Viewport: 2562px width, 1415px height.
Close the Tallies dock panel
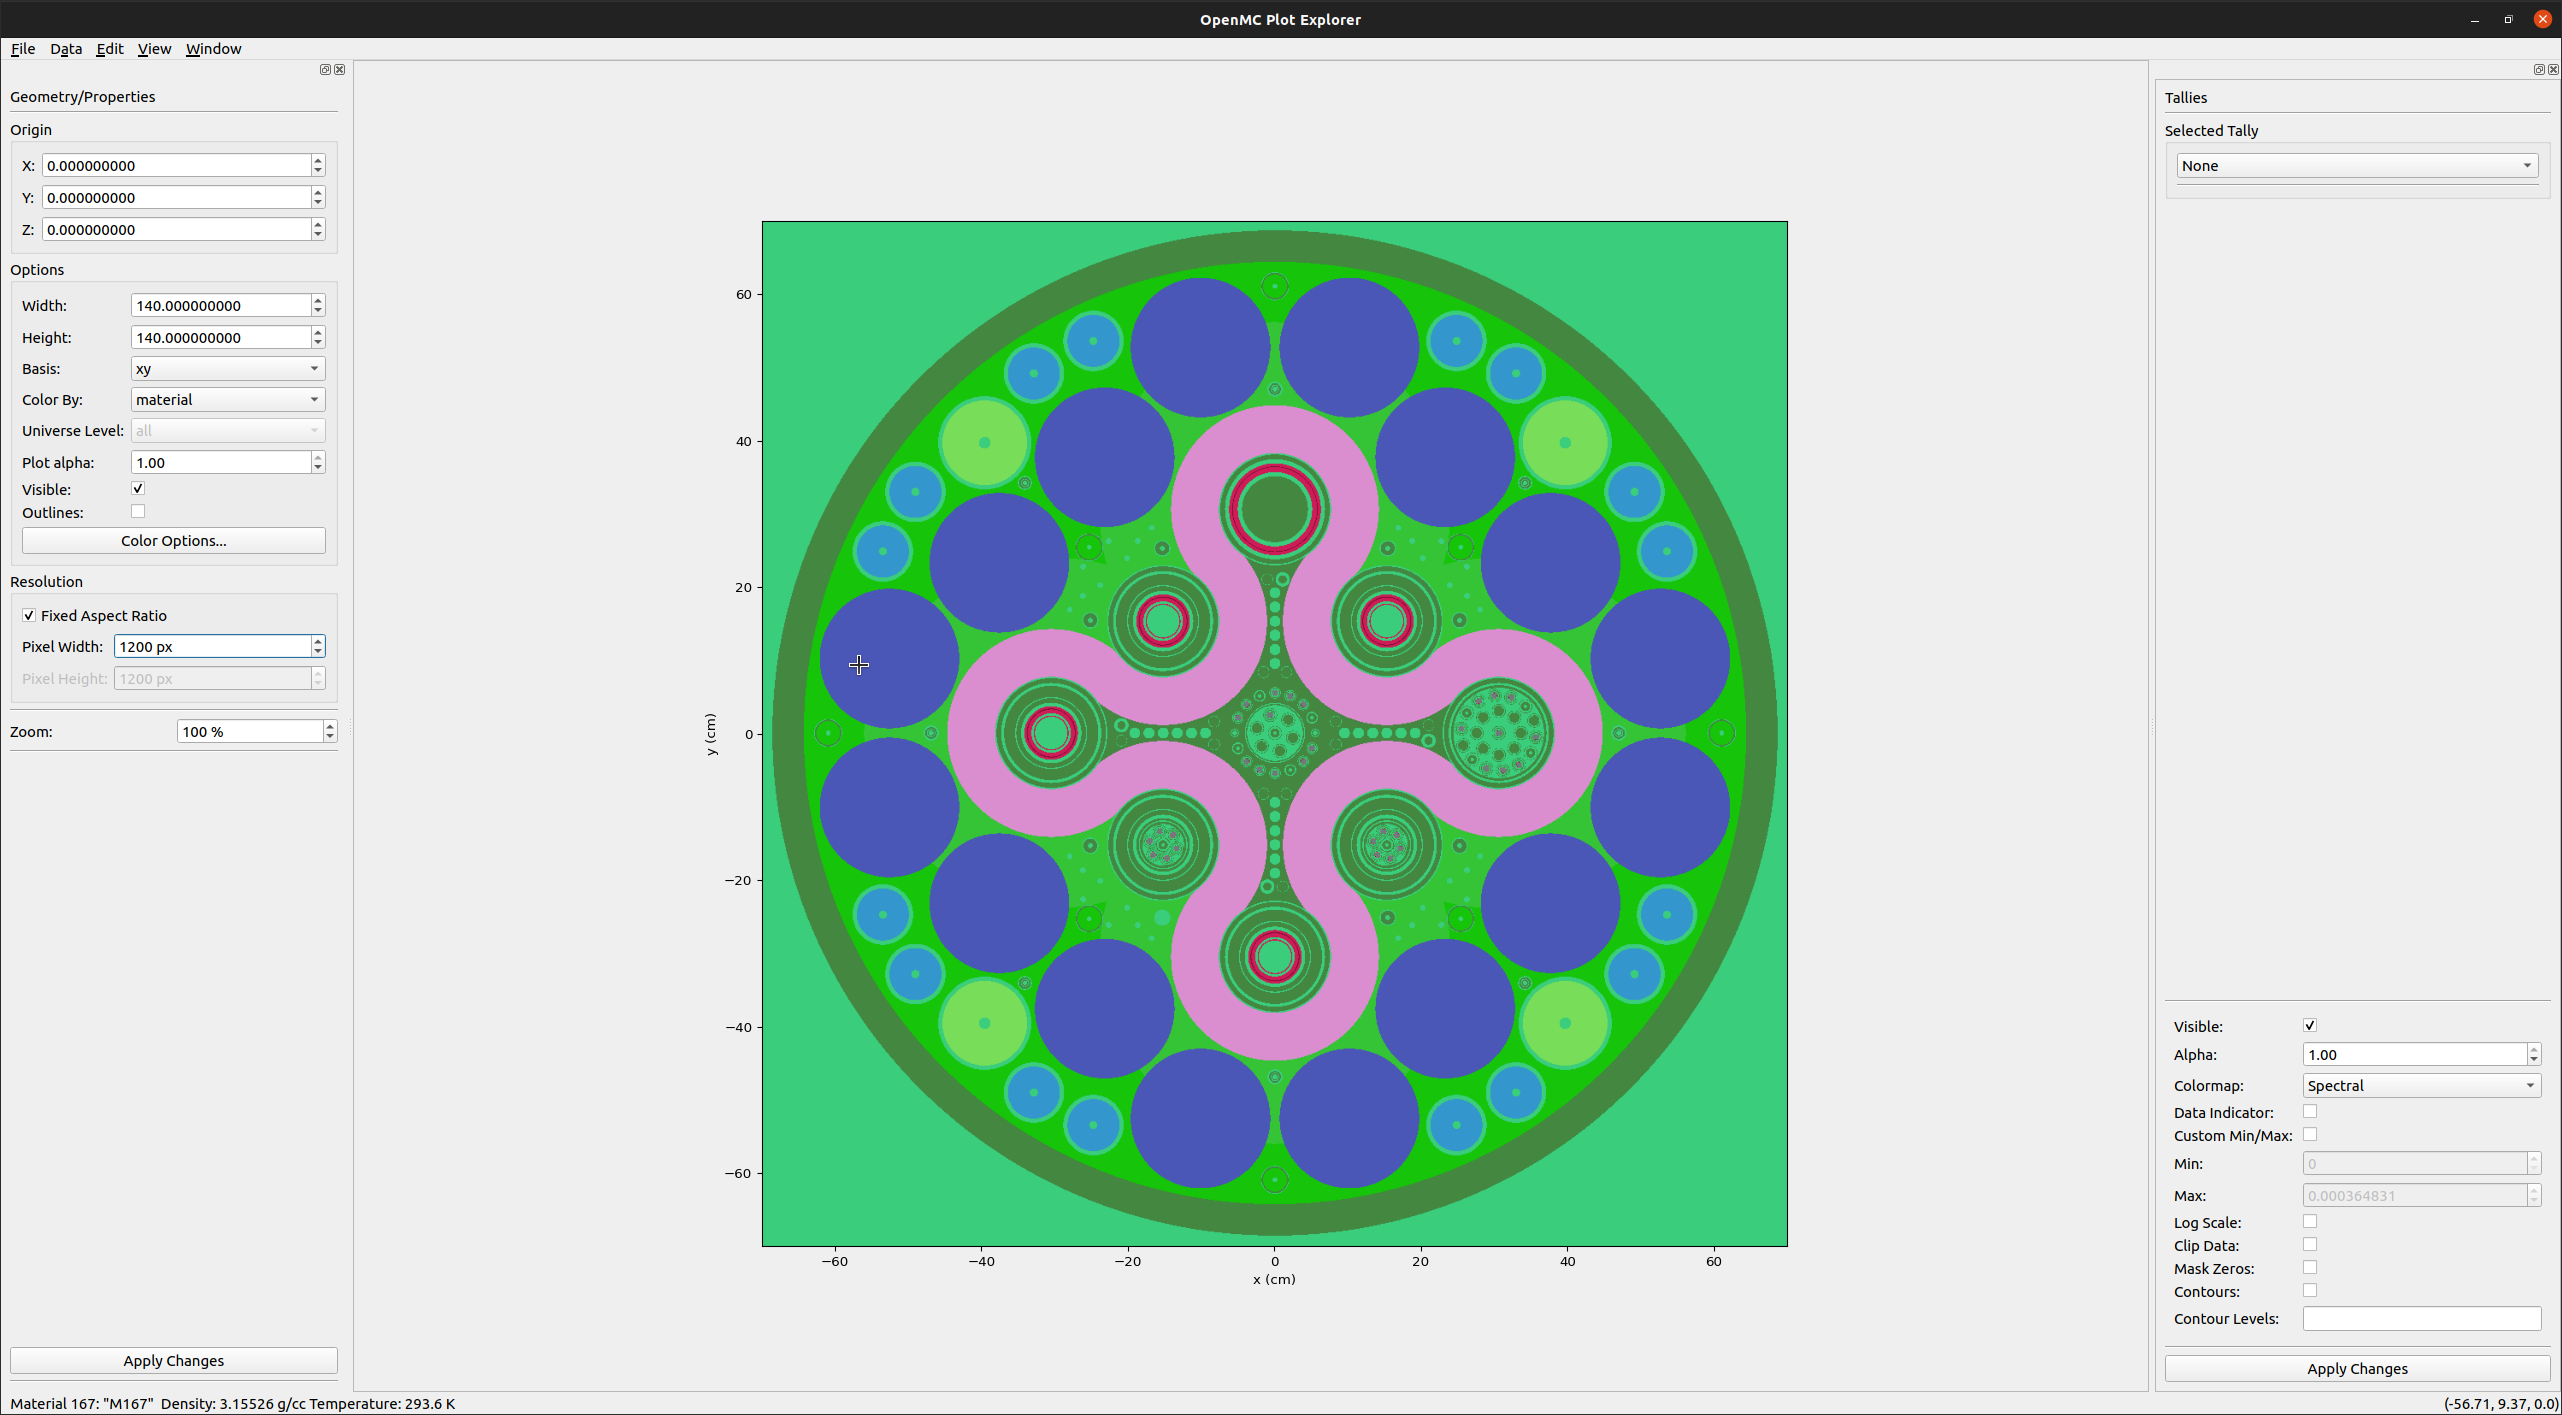pos(2553,69)
